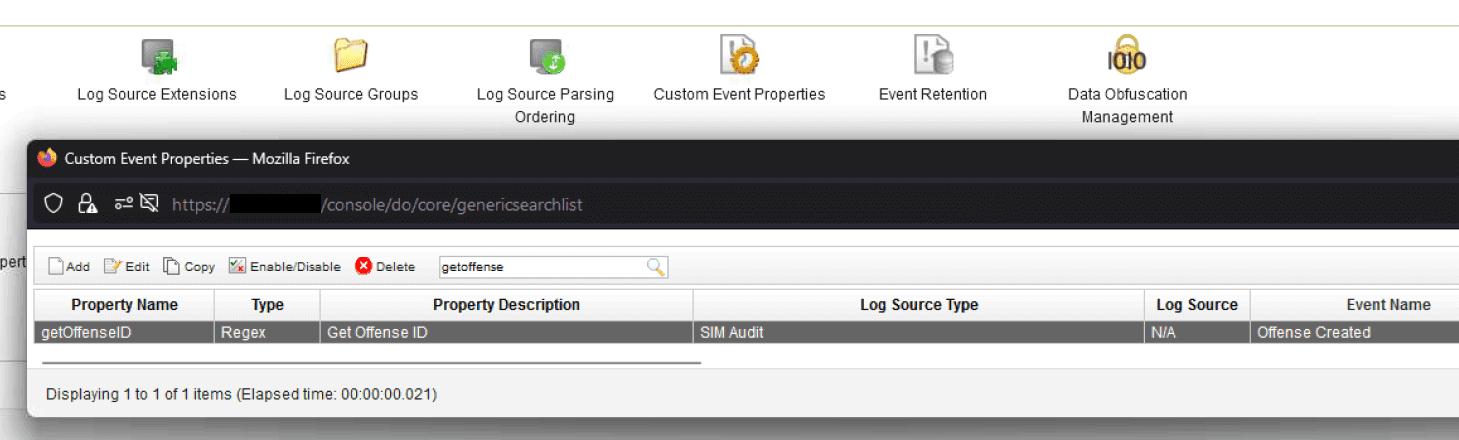
Task: Click the shield tracking protection icon
Action: [54, 204]
